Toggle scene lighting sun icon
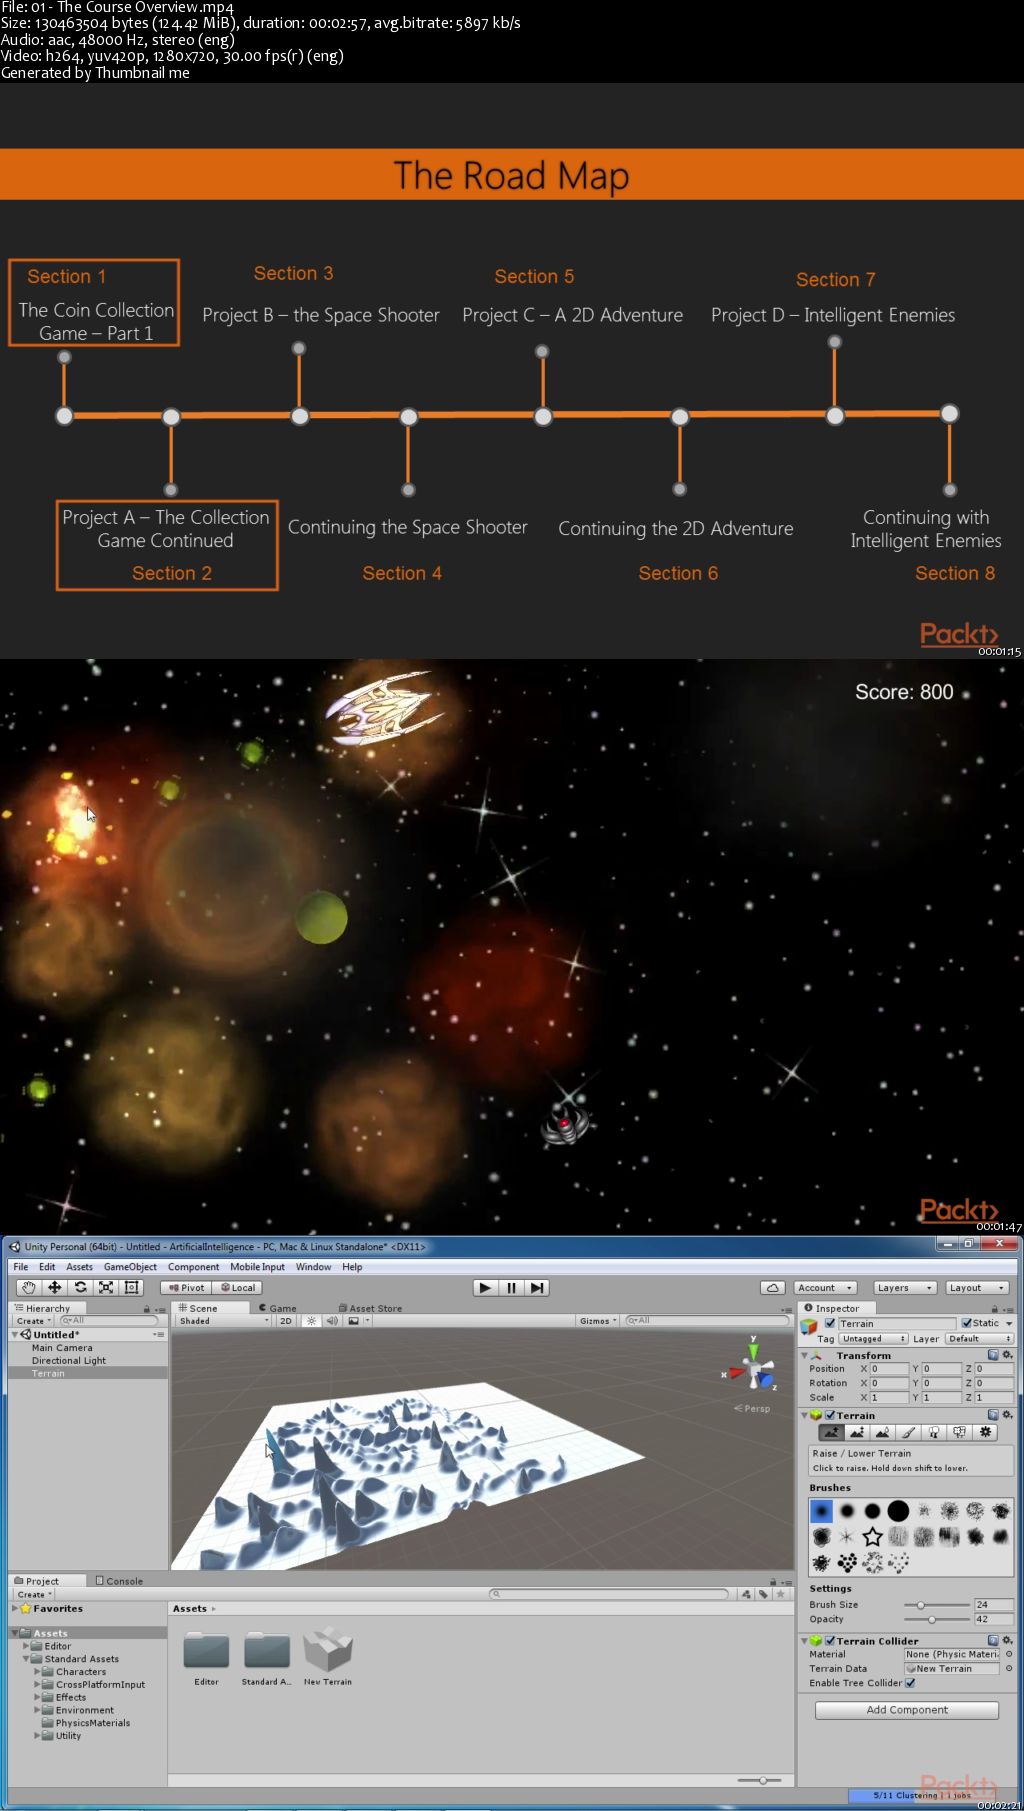The width and height of the screenshot is (1024, 1811). (x=312, y=1320)
